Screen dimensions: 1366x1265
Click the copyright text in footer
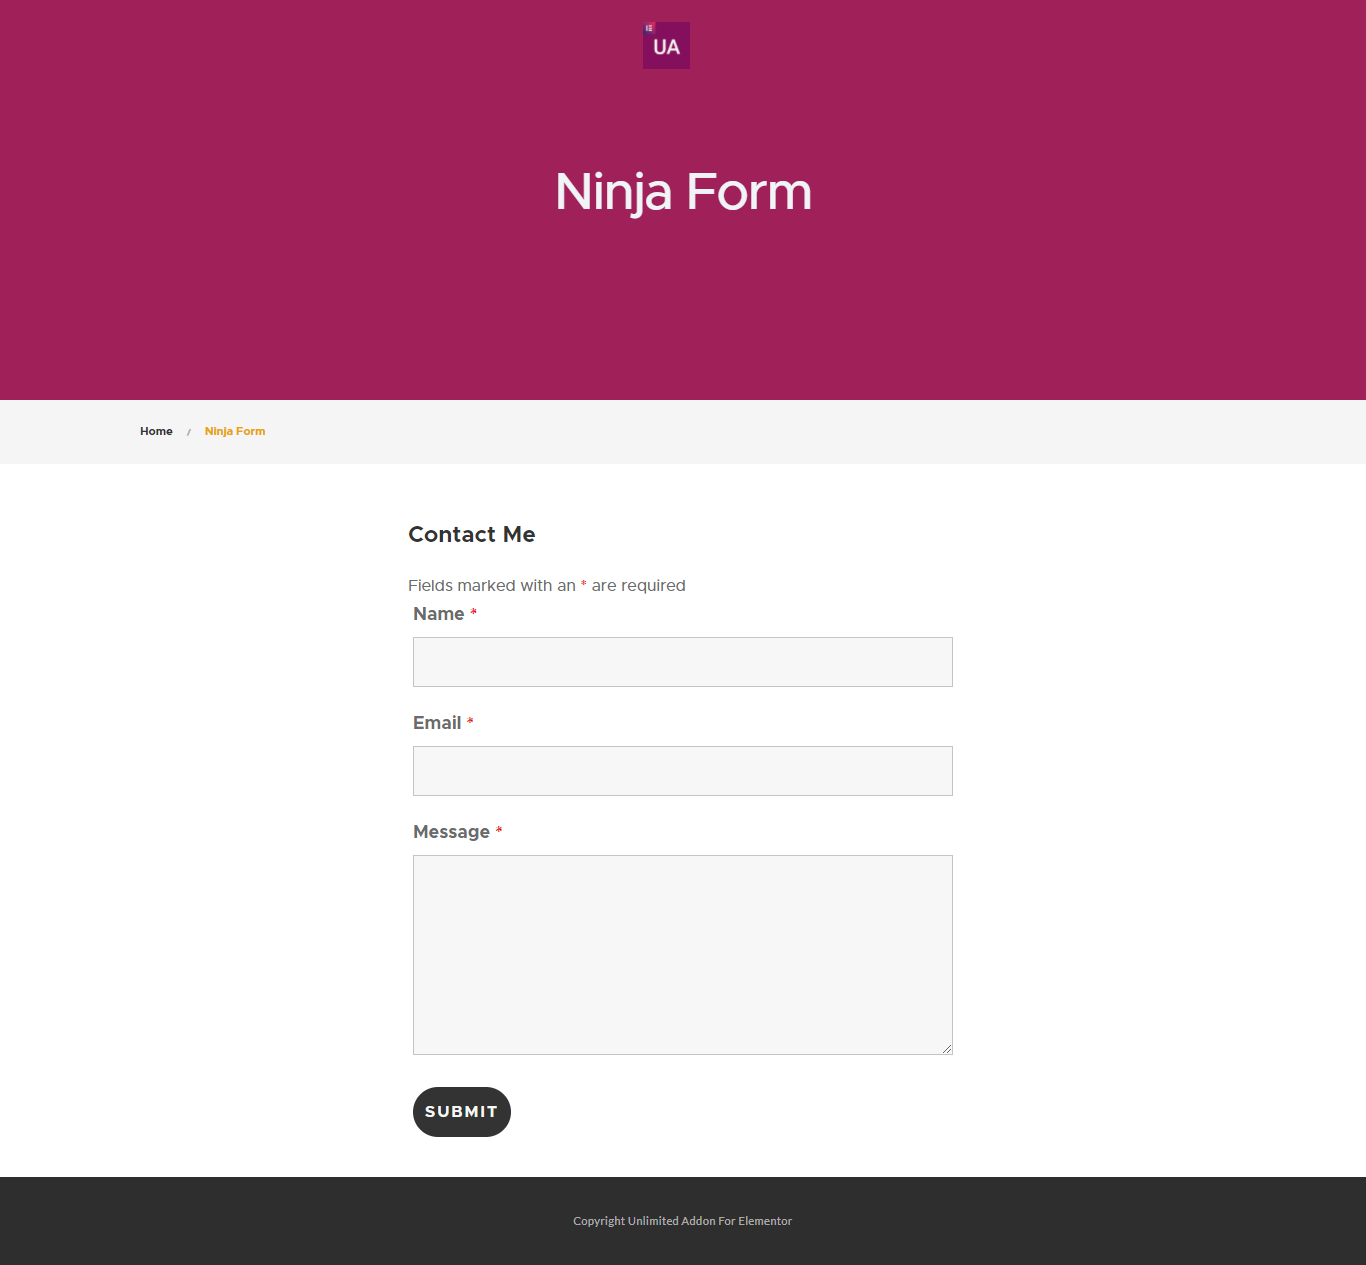pyautogui.click(x=682, y=1221)
